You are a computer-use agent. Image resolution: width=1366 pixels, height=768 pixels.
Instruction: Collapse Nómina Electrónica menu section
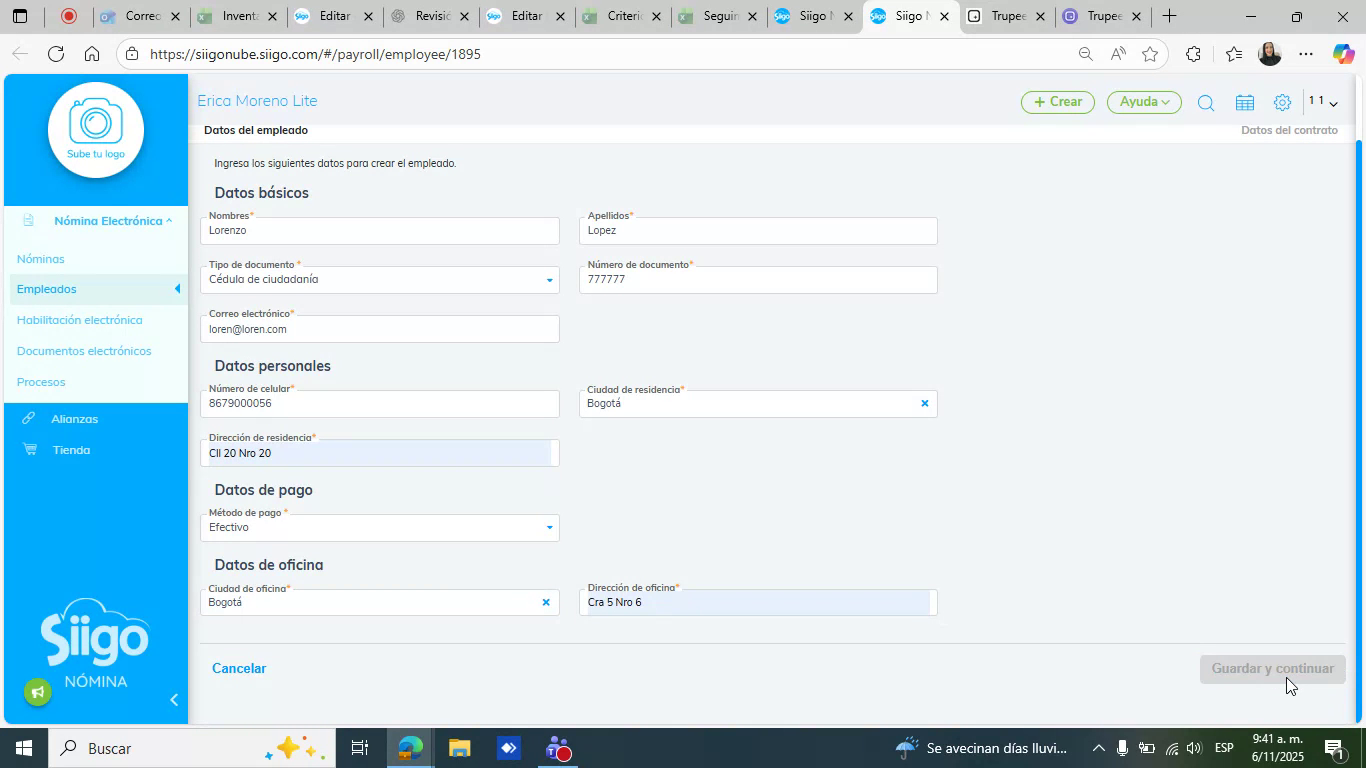pos(113,221)
